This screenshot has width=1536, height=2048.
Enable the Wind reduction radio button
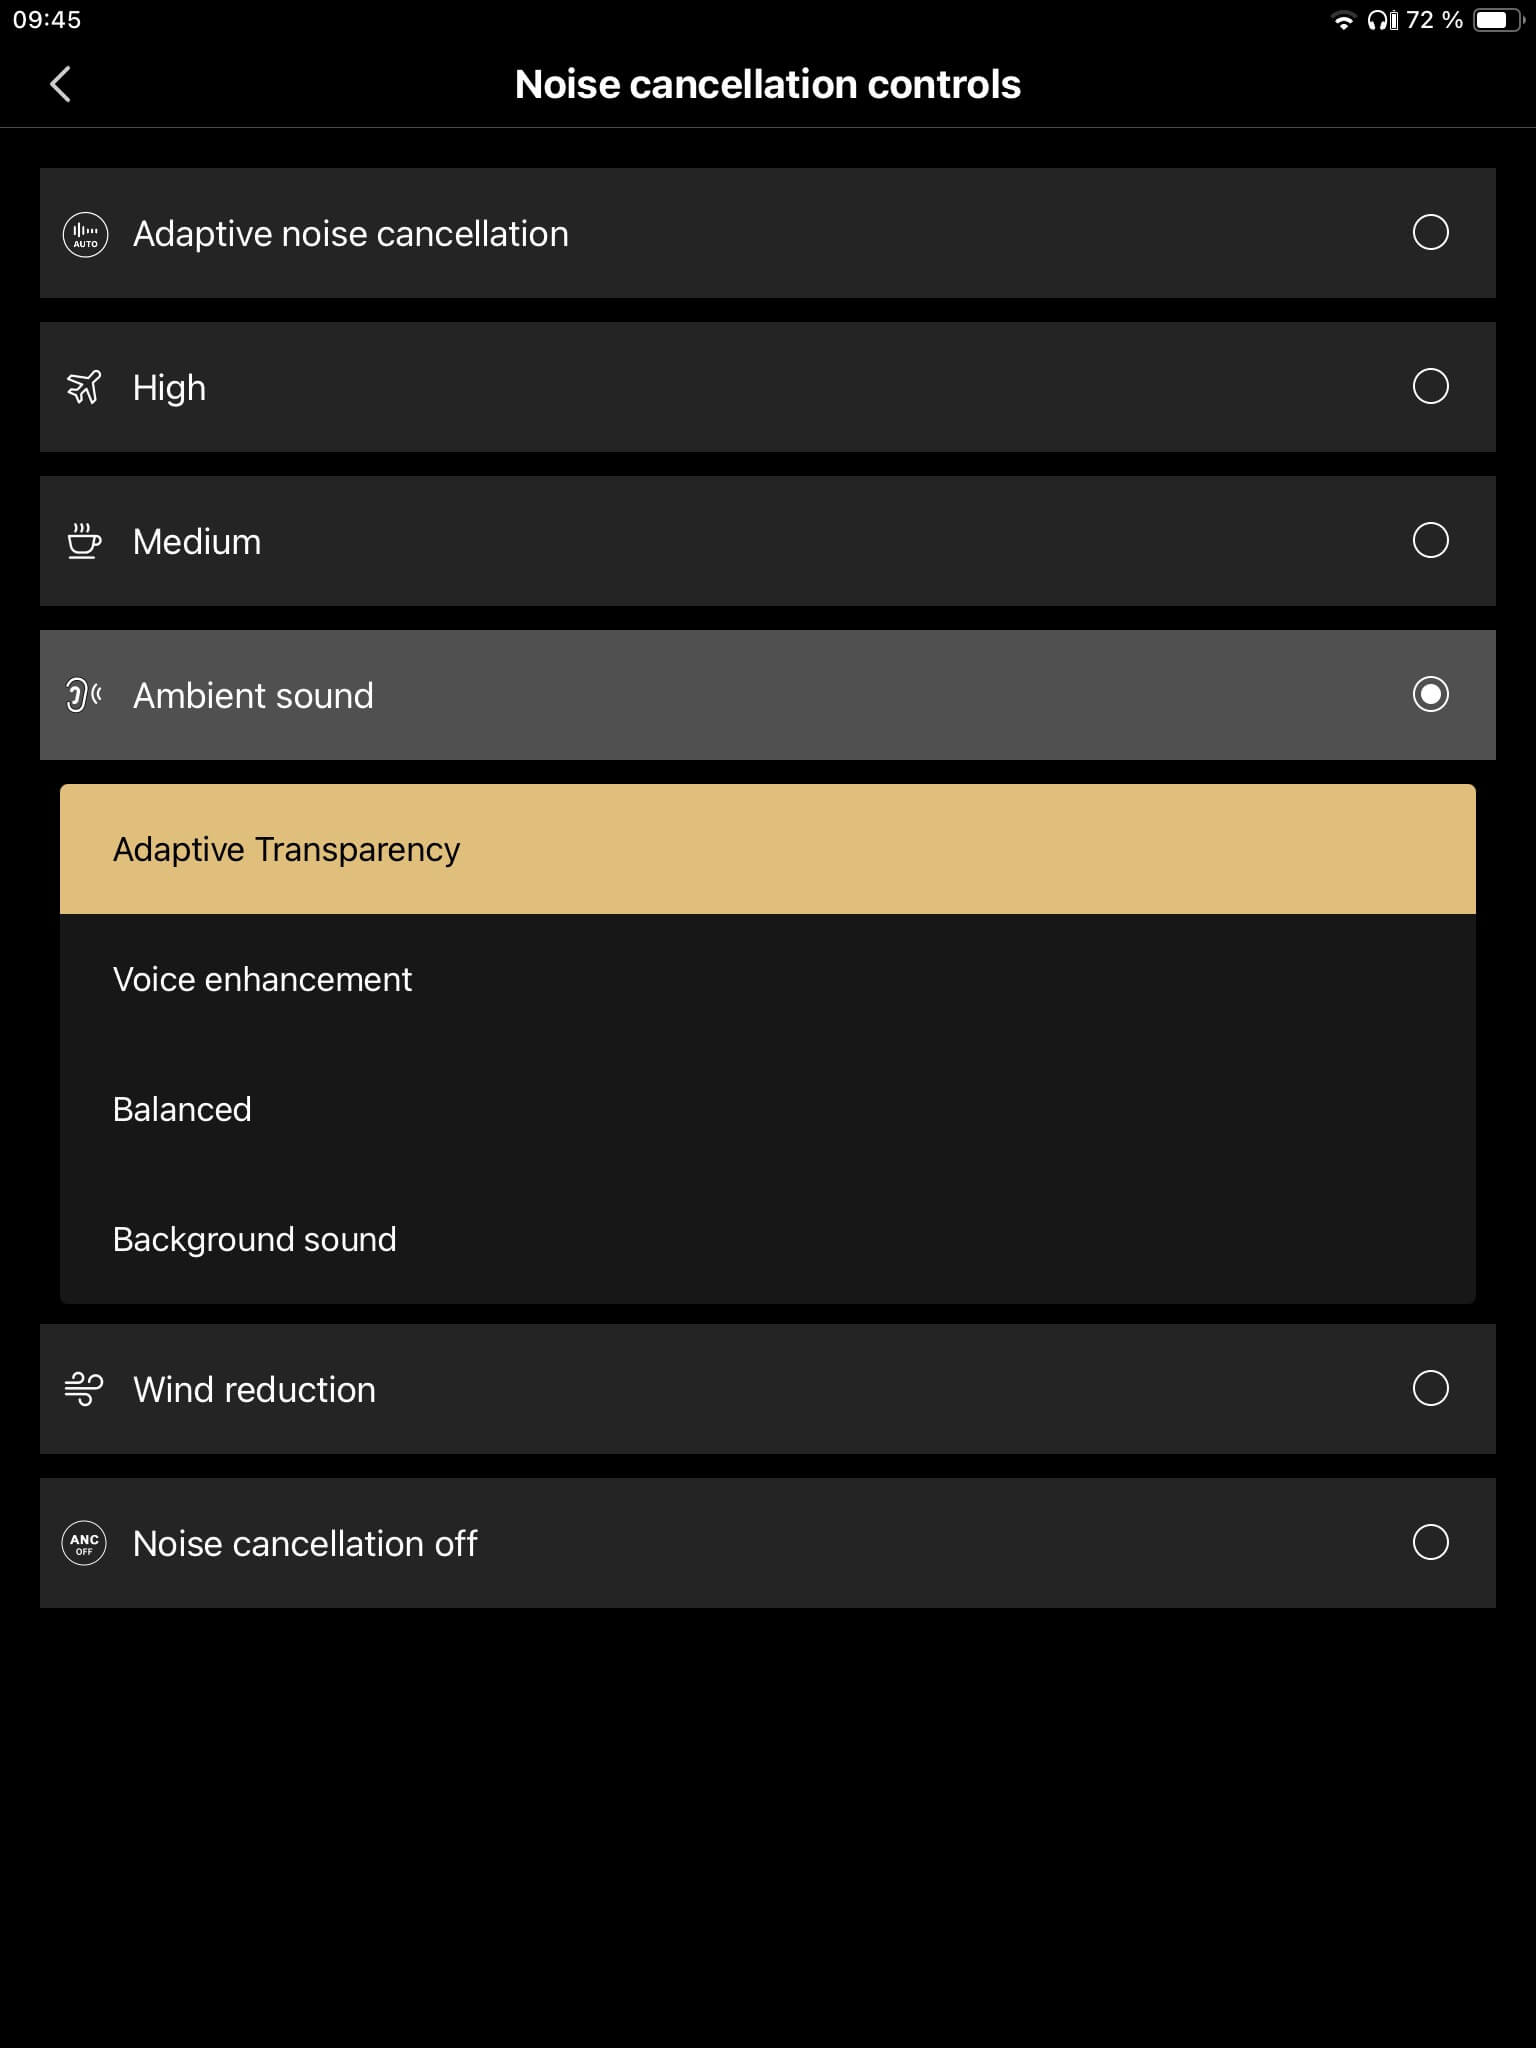click(x=1430, y=1389)
